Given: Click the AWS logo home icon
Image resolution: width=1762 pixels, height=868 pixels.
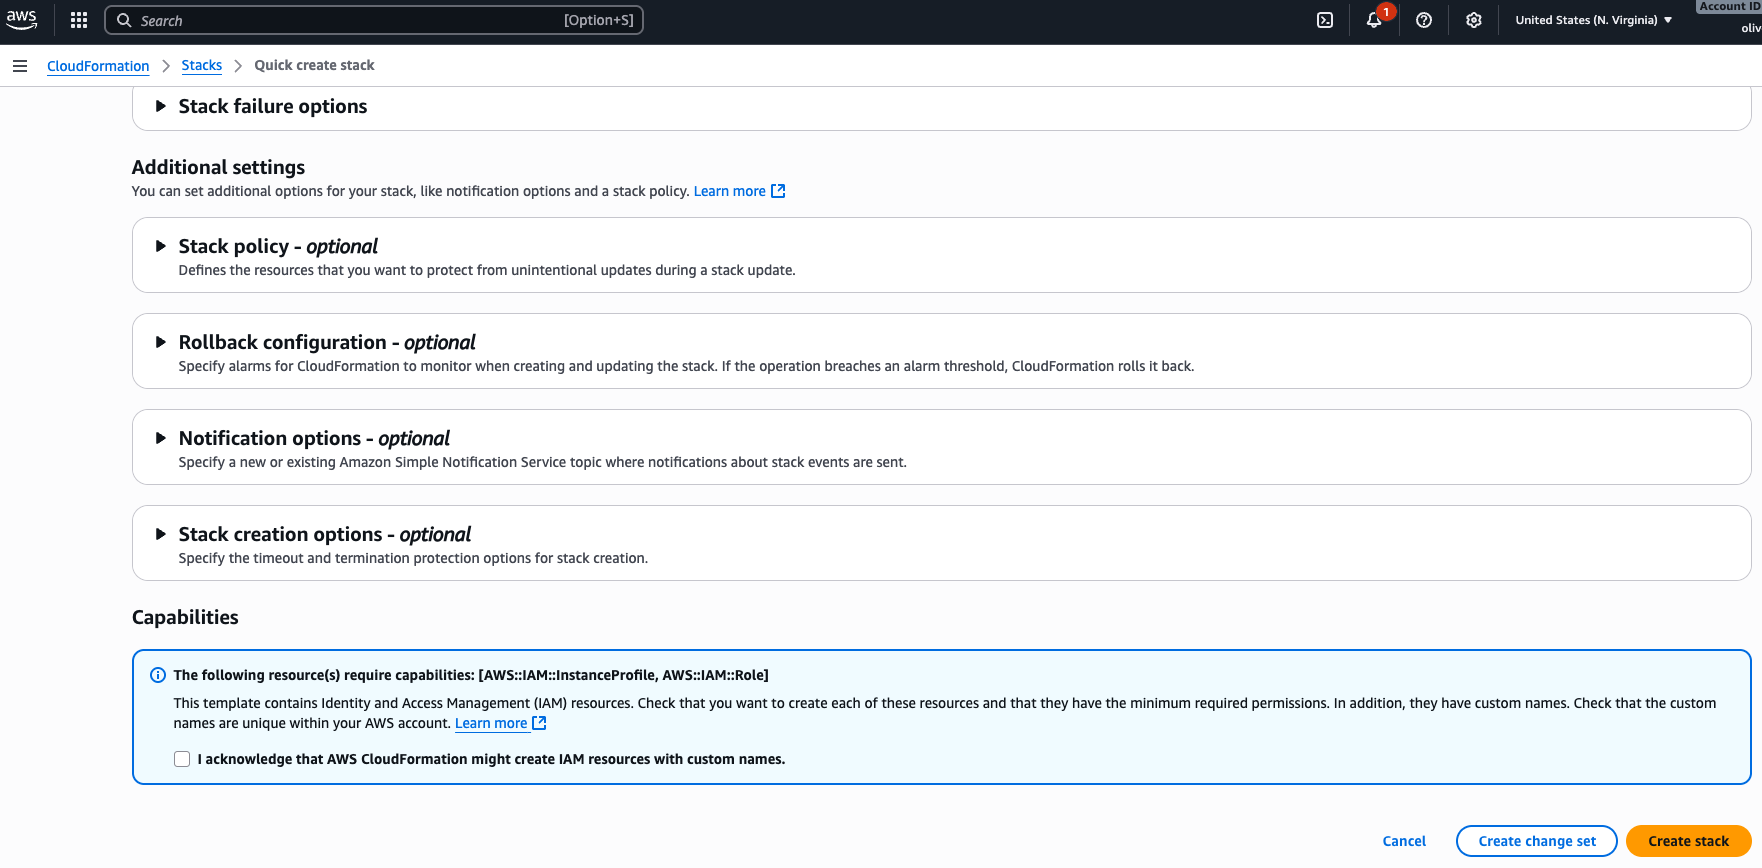Looking at the screenshot, I should (x=21, y=20).
